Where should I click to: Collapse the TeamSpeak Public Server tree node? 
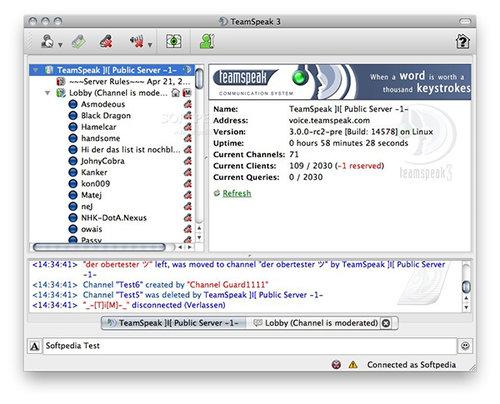[x=35, y=70]
